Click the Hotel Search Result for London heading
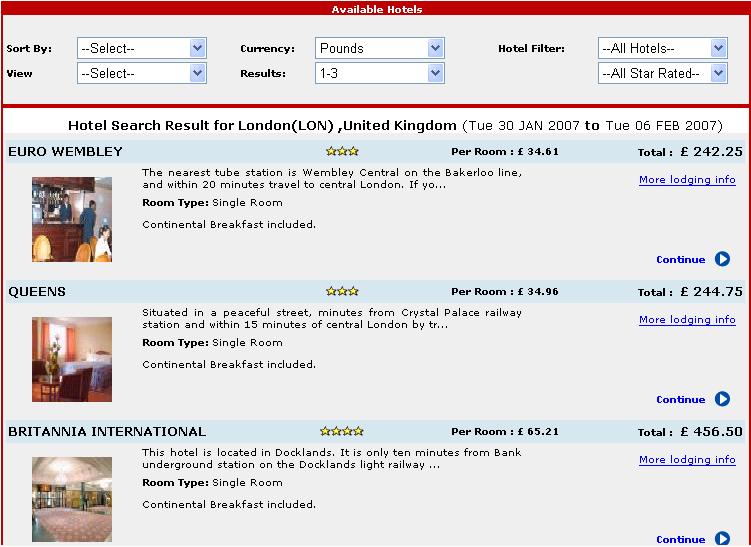This screenshot has height=547, width=751. tap(395, 125)
